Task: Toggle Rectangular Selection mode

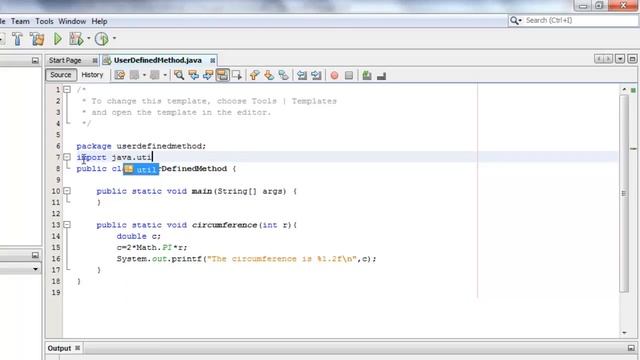Action: click(x=237, y=75)
